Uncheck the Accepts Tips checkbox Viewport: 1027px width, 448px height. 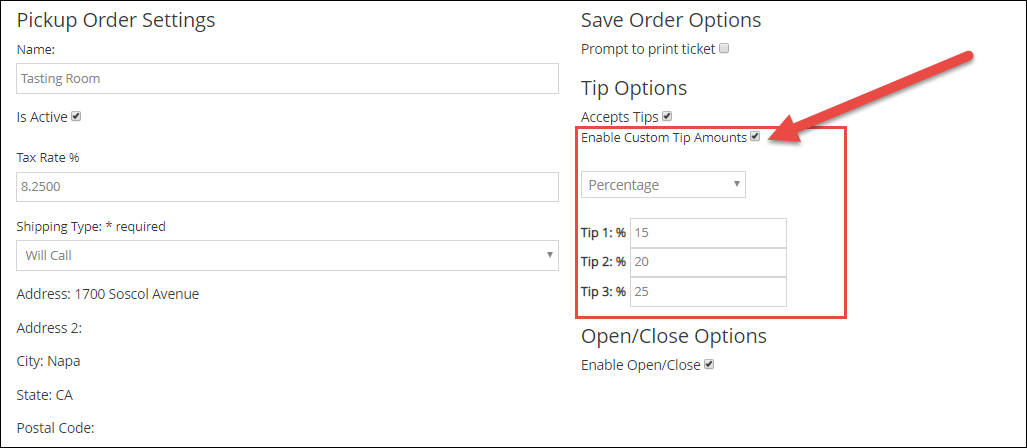tap(667, 116)
